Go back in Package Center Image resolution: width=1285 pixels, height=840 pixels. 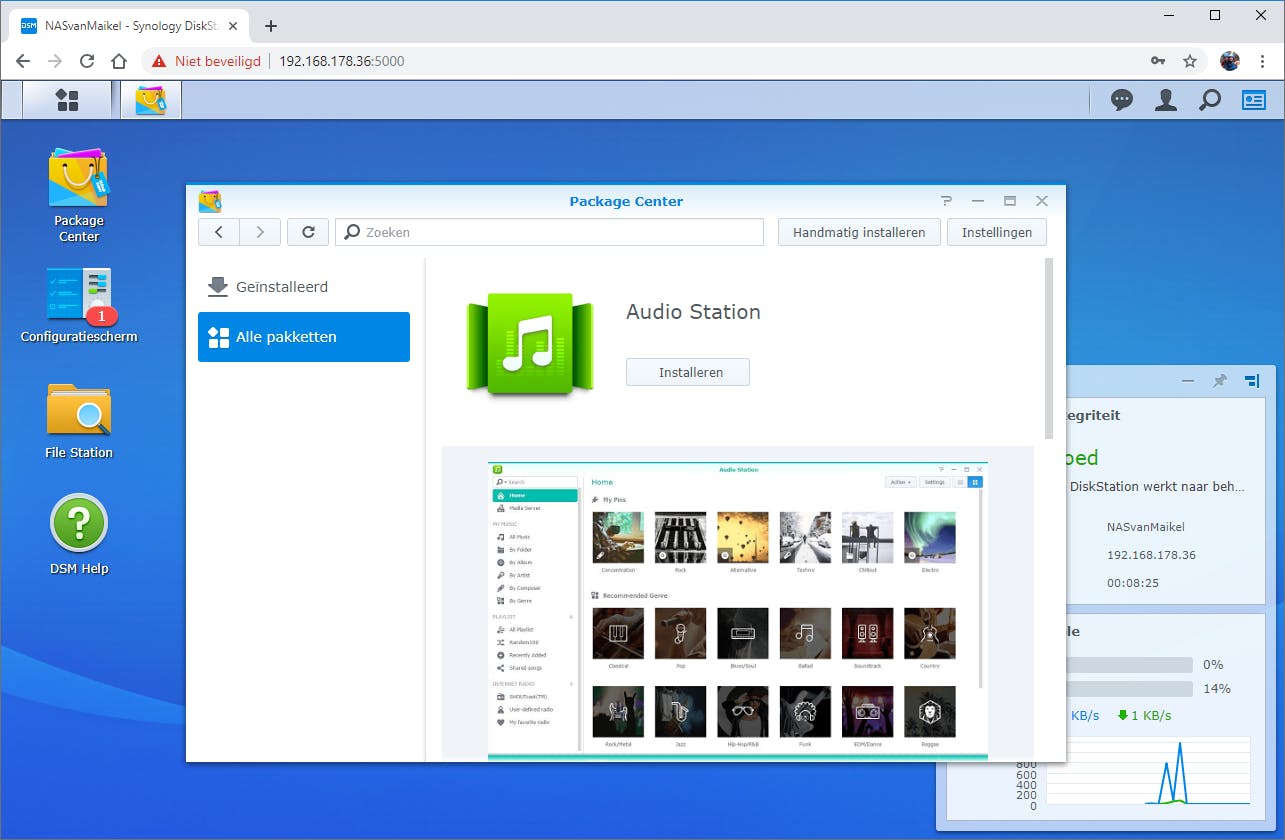click(219, 232)
